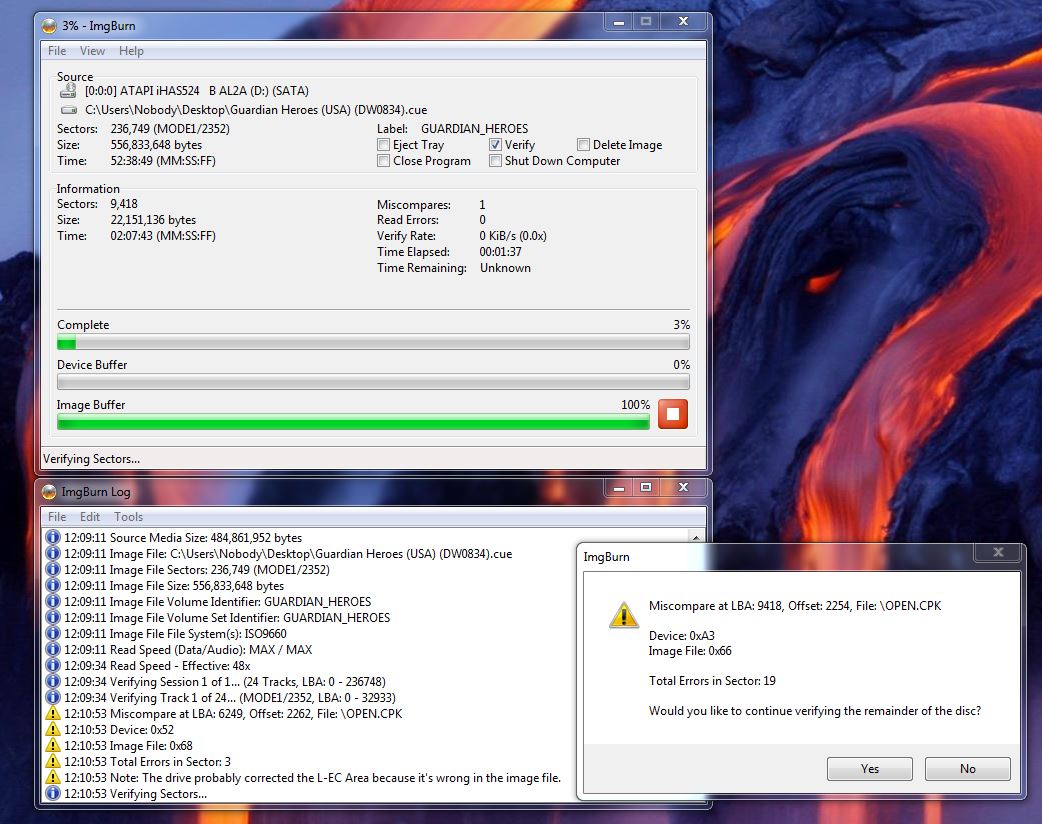Close the Miscompare dialog with its X button
The width and height of the screenshot is (1042, 824).
998,552
